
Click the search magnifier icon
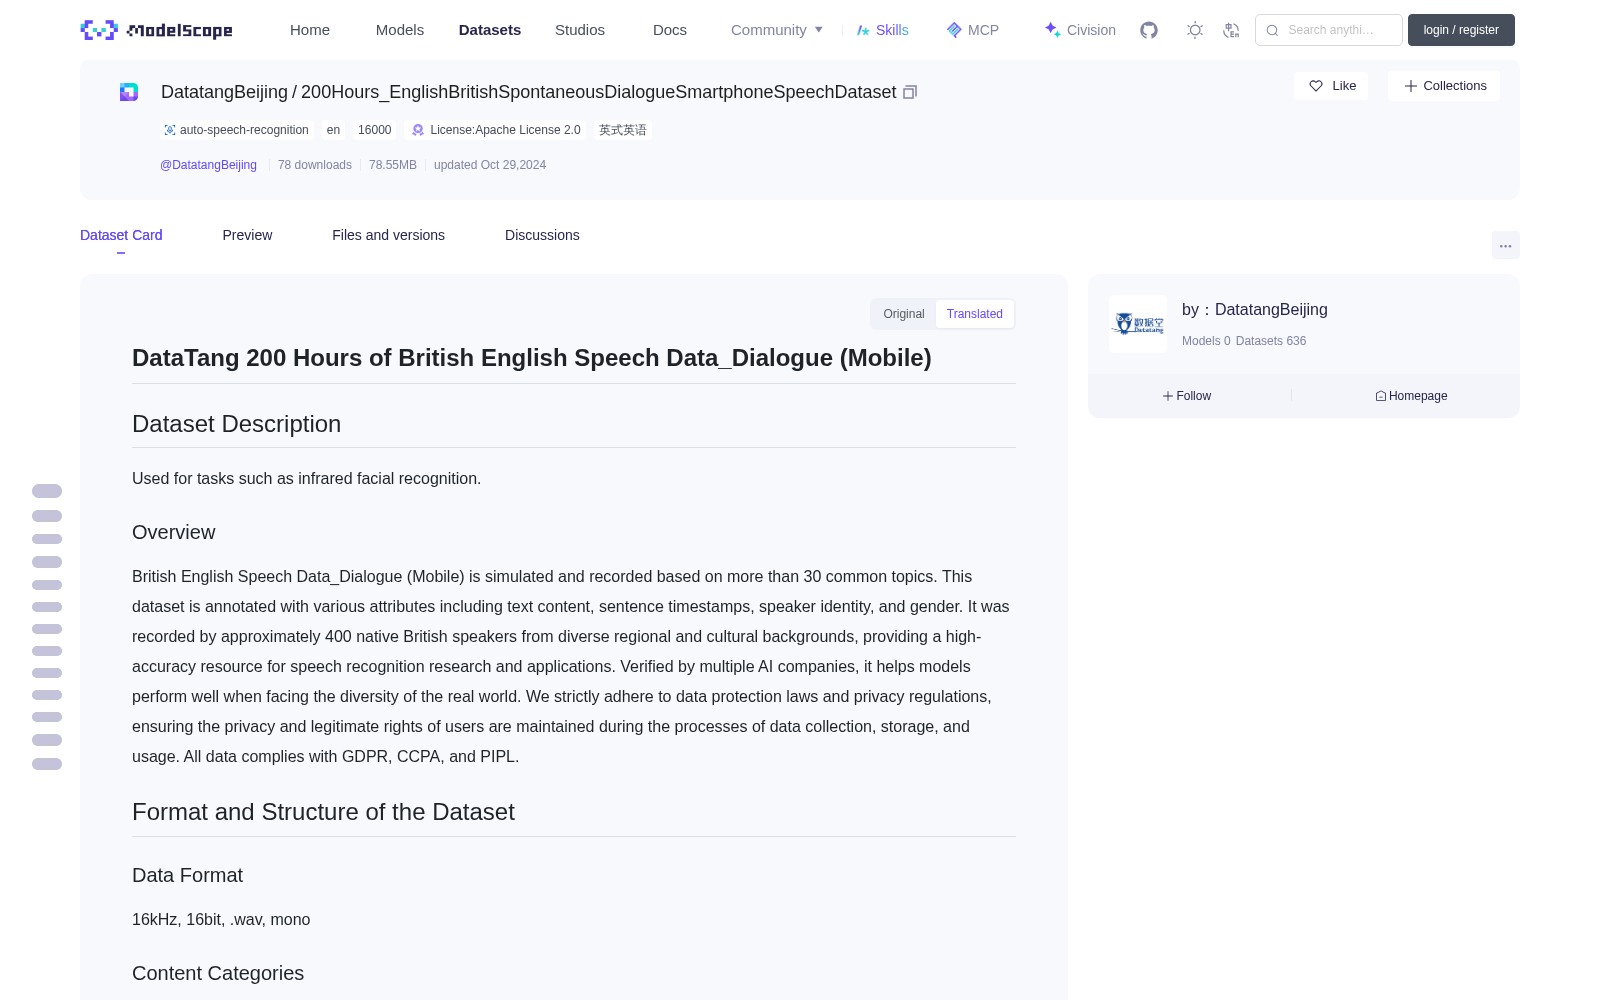pos(1272,30)
